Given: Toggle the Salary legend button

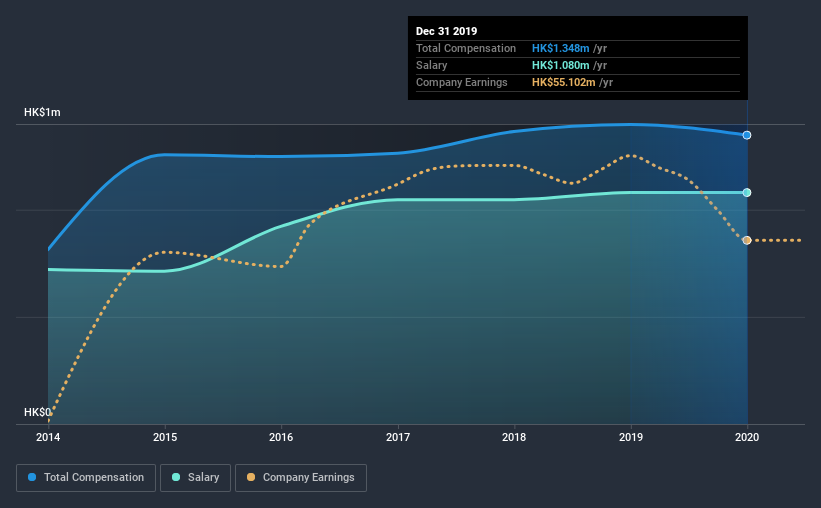Looking at the screenshot, I should tap(195, 478).
